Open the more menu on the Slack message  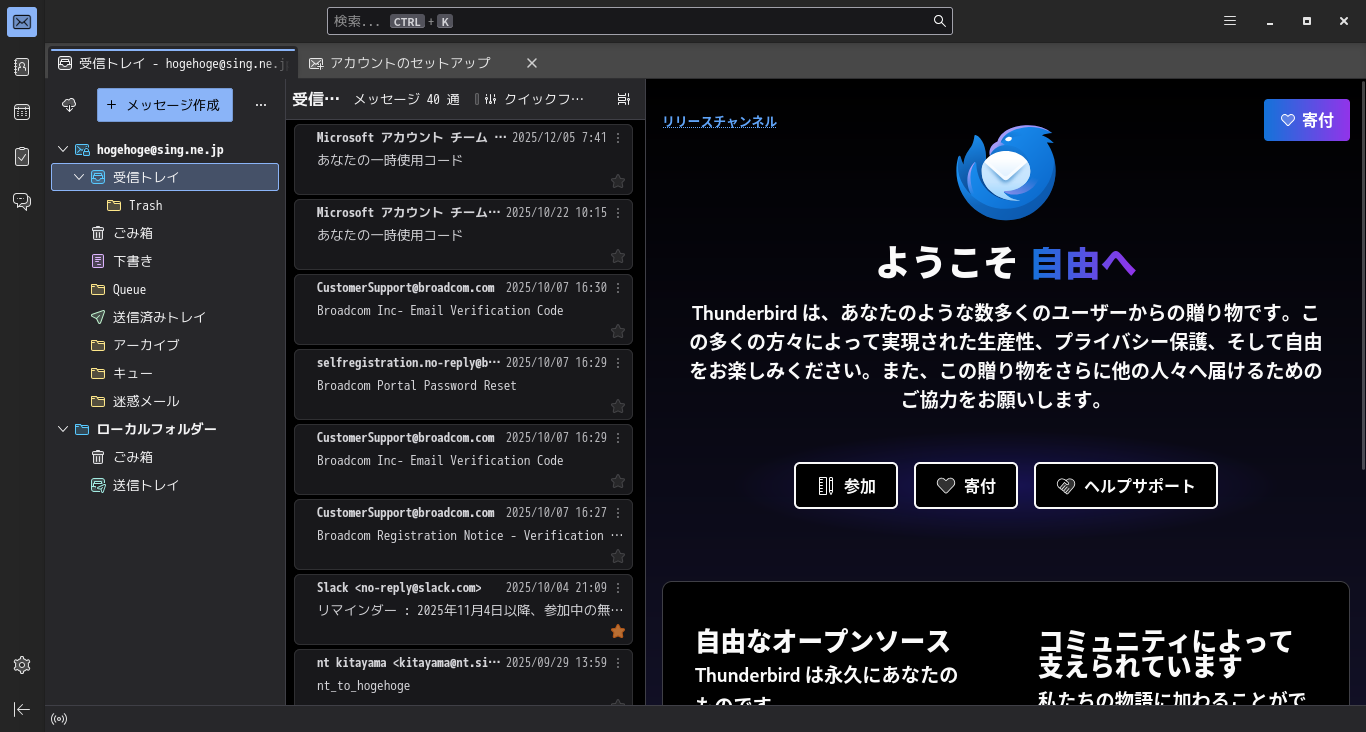point(618,588)
